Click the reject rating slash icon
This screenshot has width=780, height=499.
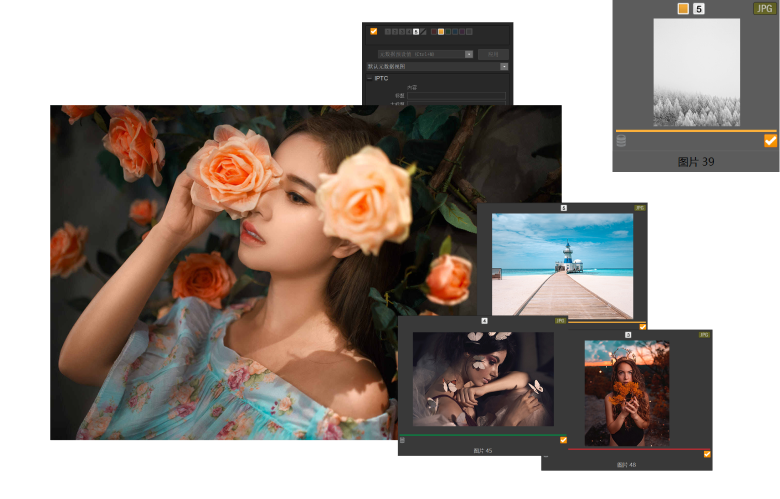coord(423,32)
